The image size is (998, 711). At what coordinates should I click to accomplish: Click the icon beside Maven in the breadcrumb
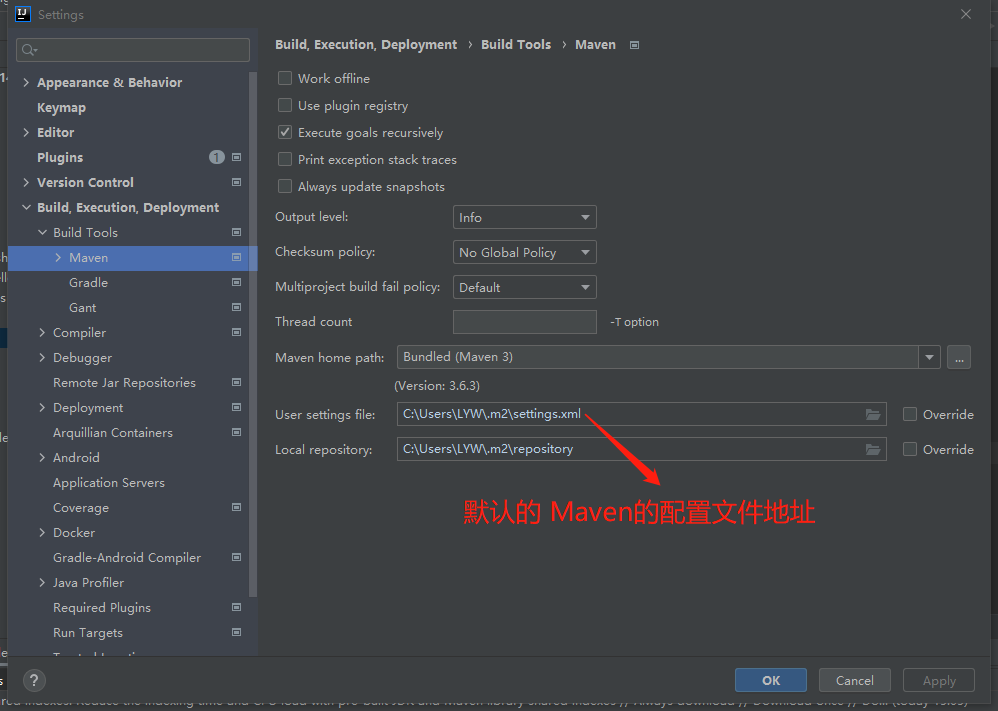(x=633, y=44)
